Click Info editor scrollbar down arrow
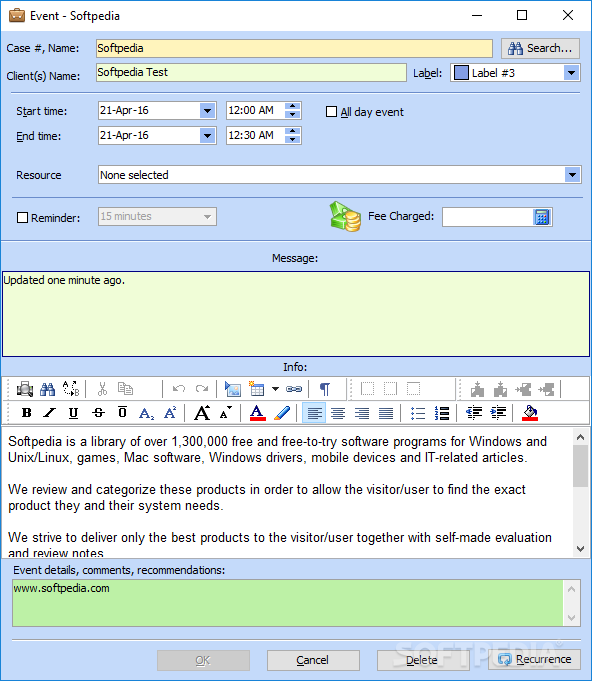This screenshot has width=592, height=681. (x=580, y=549)
